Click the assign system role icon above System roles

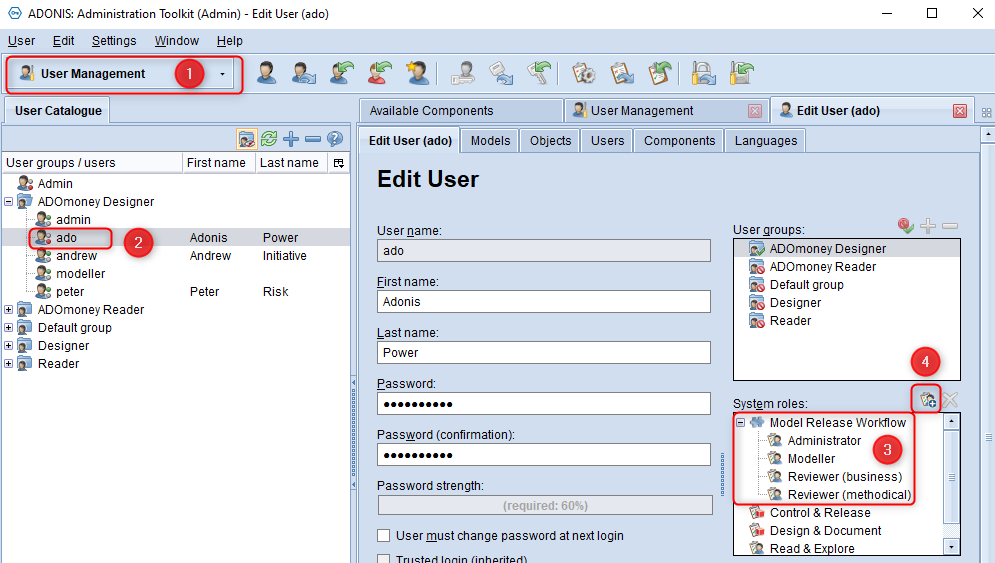point(928,399)
